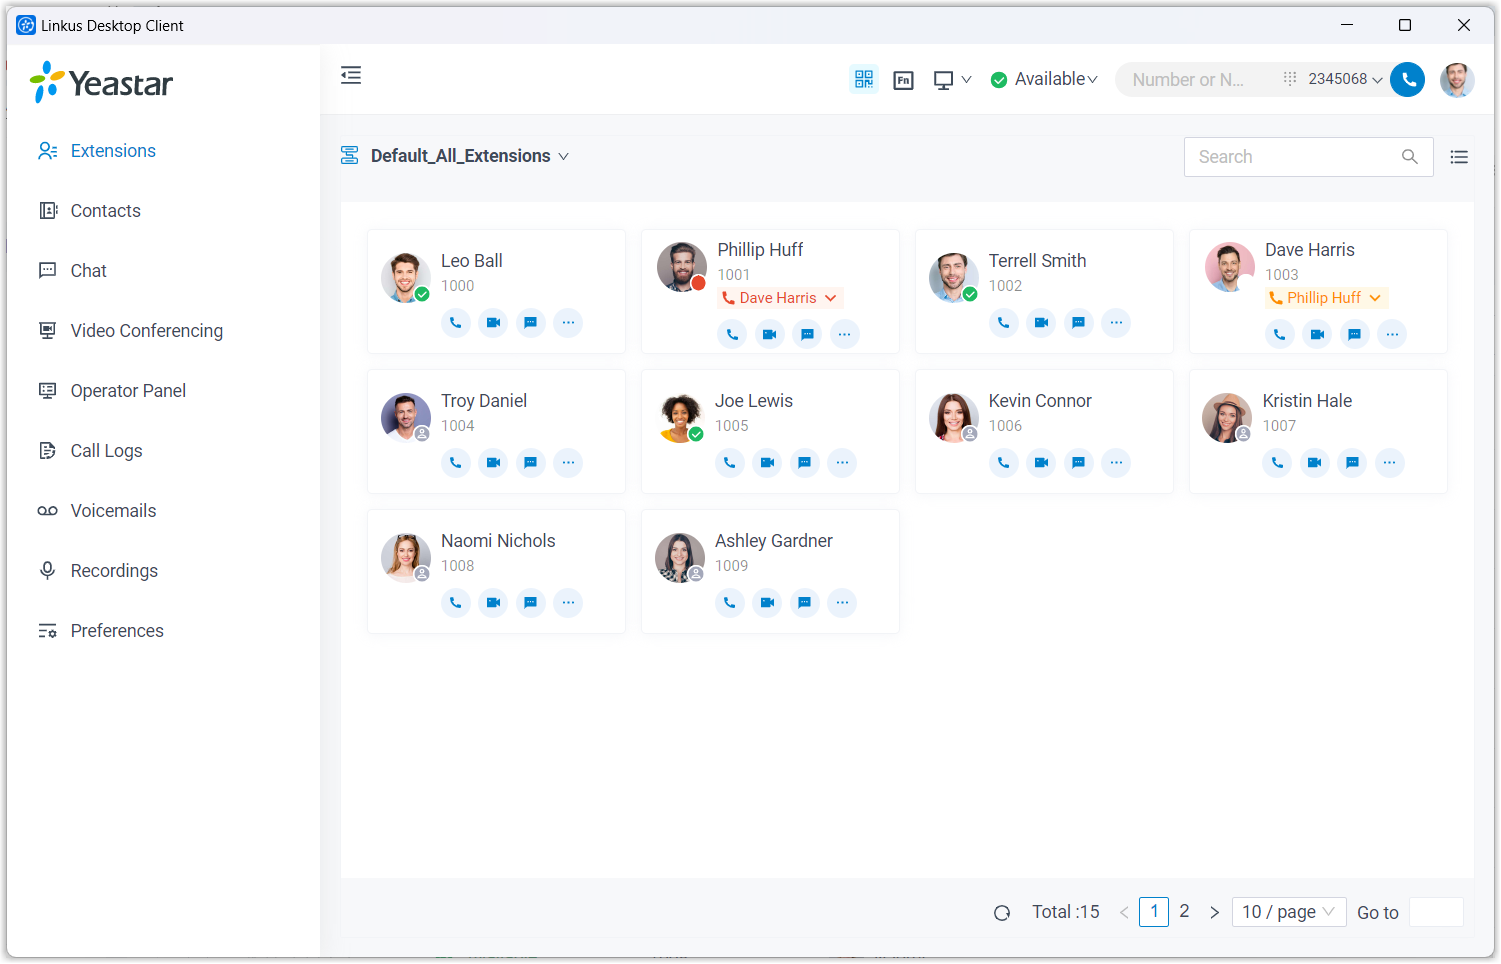The width and height of the screenshot is (1501, 964).
Task: Click the Fn function keys icon
Action: tap(904, 80)
